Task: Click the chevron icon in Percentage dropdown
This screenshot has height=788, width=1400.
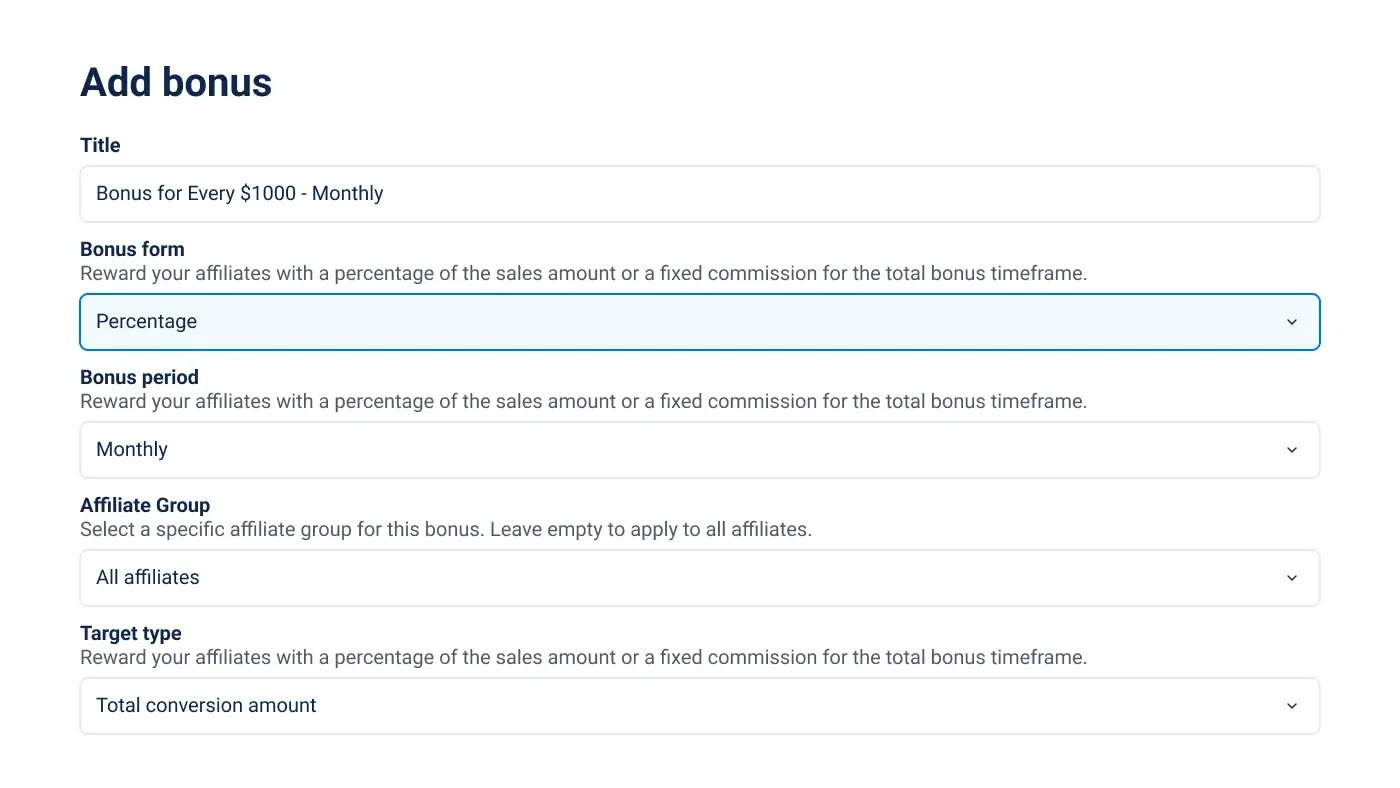Action: [1291, 322]
